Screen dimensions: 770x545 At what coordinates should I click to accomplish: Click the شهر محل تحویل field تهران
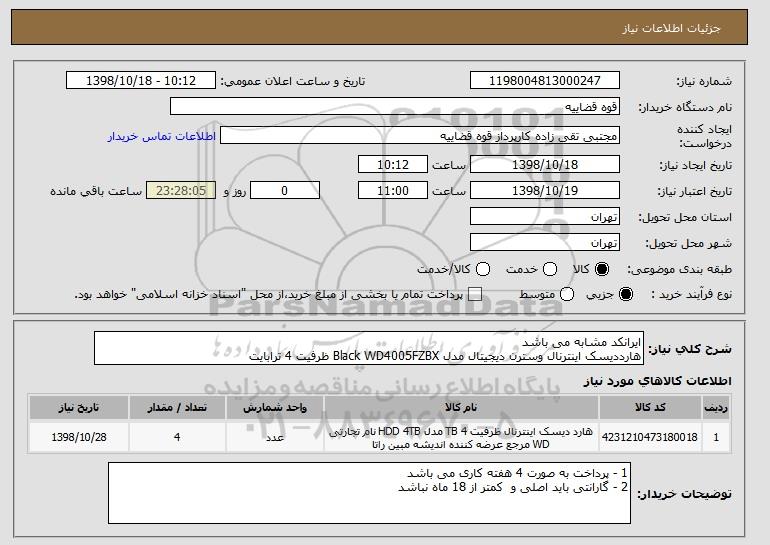[545, 243]
